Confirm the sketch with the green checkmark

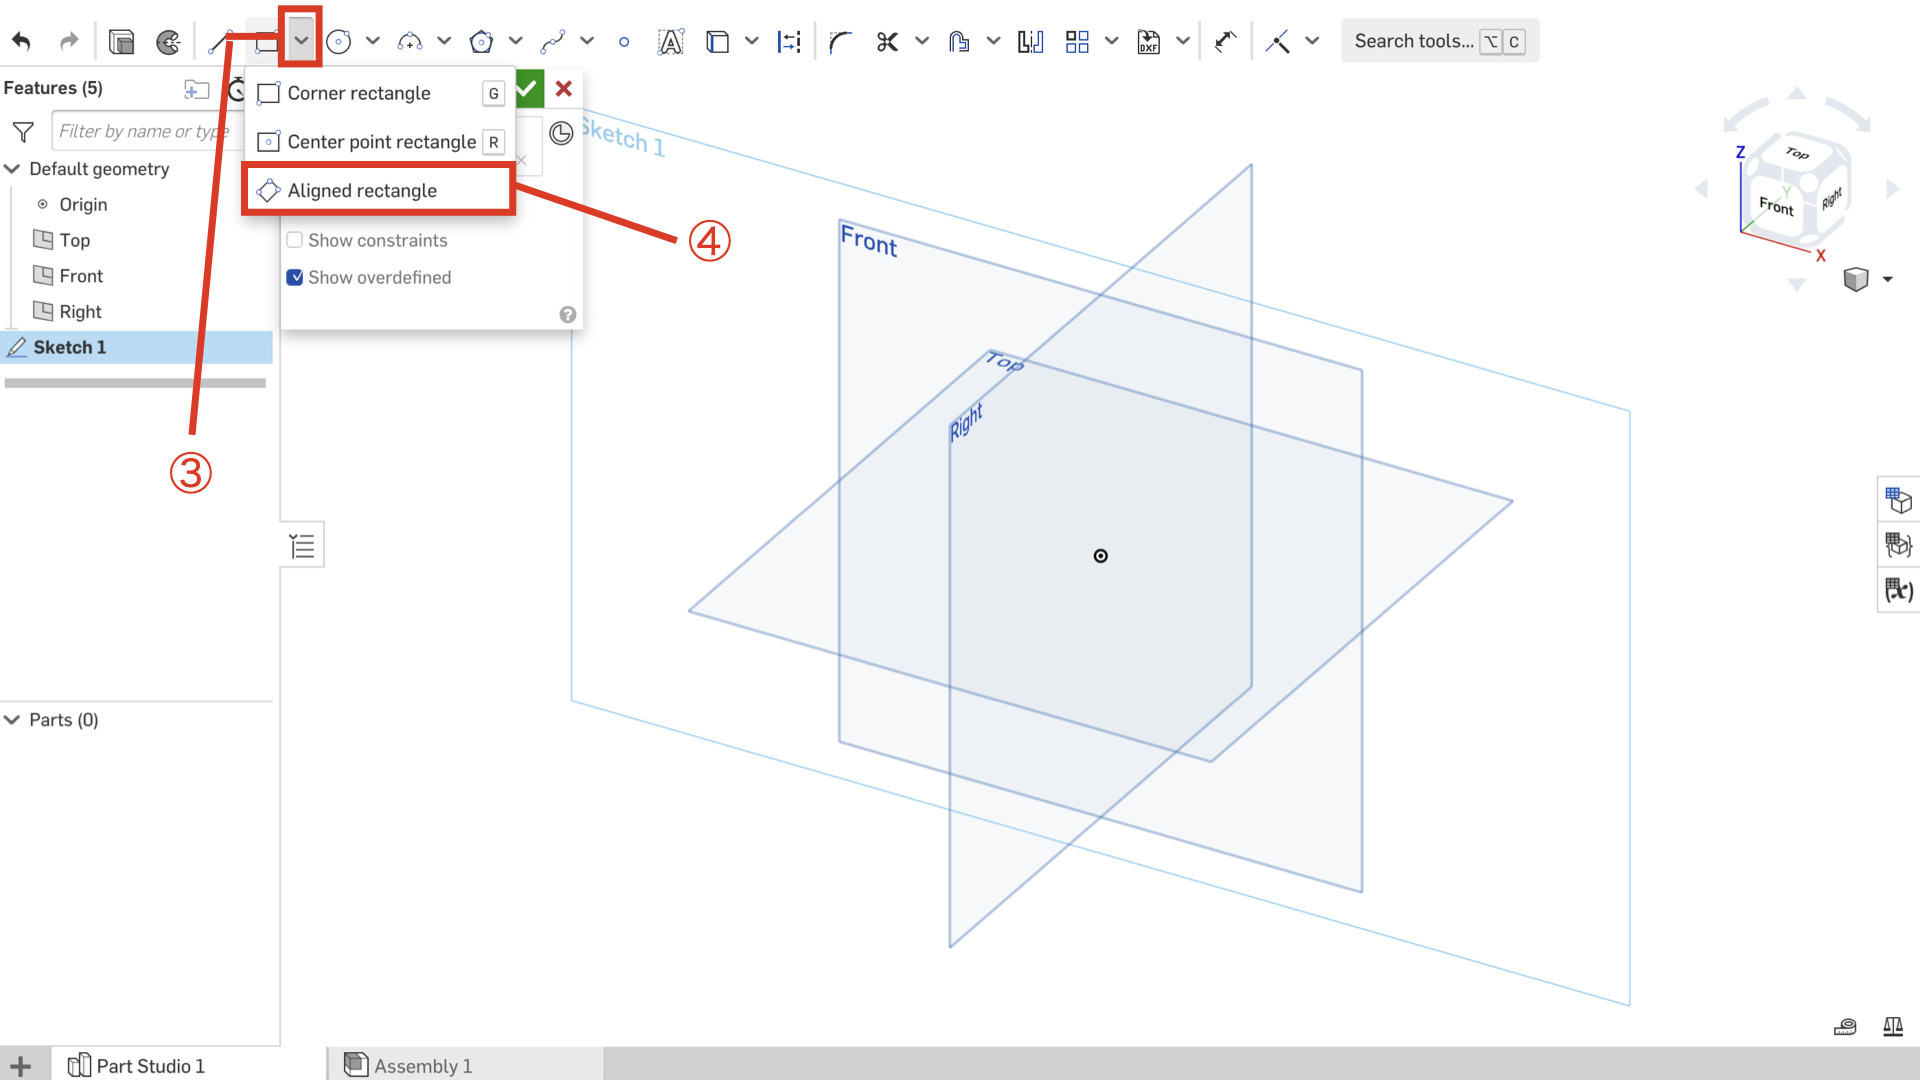pos(528,88)
